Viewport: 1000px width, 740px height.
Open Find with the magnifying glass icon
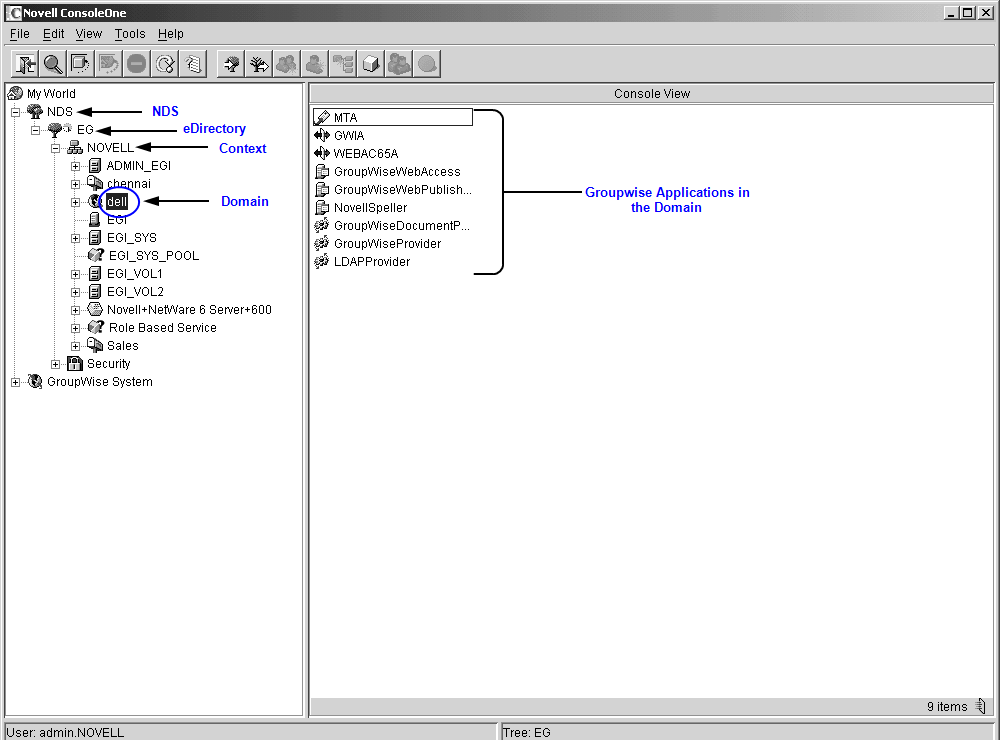coord(53,64)
